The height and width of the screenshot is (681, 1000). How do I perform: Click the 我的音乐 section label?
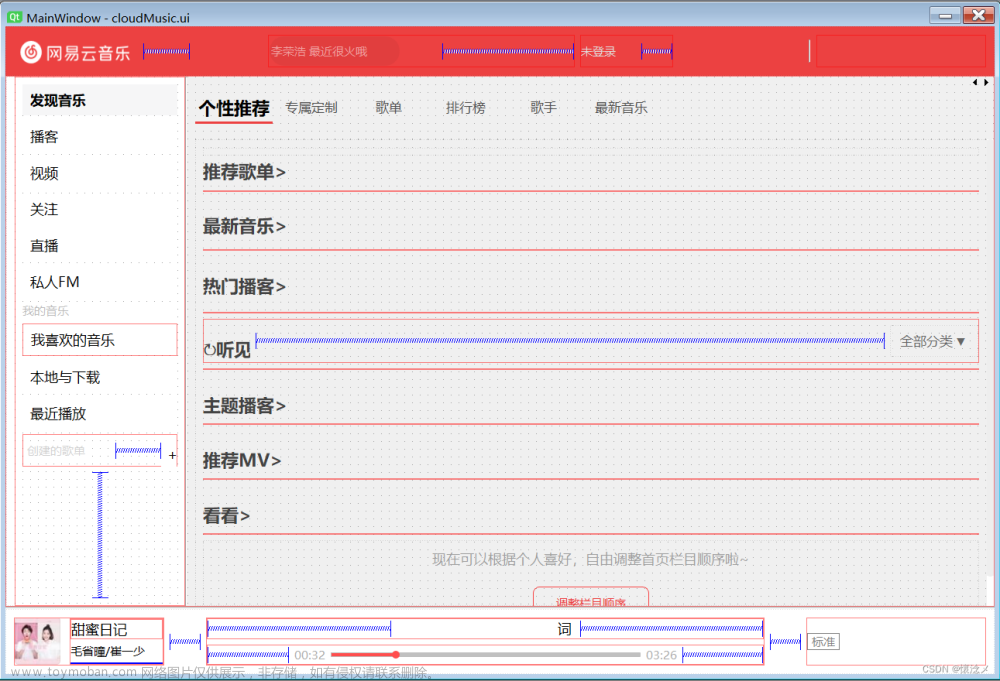tap(45, 311)
